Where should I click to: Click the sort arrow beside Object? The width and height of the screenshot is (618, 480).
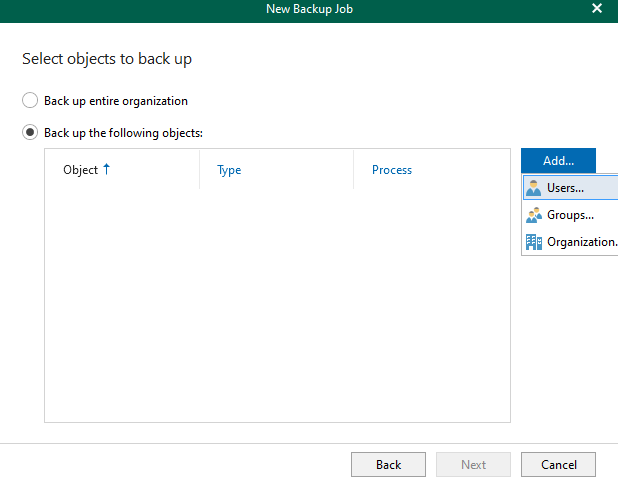click(x=106, y=169)
